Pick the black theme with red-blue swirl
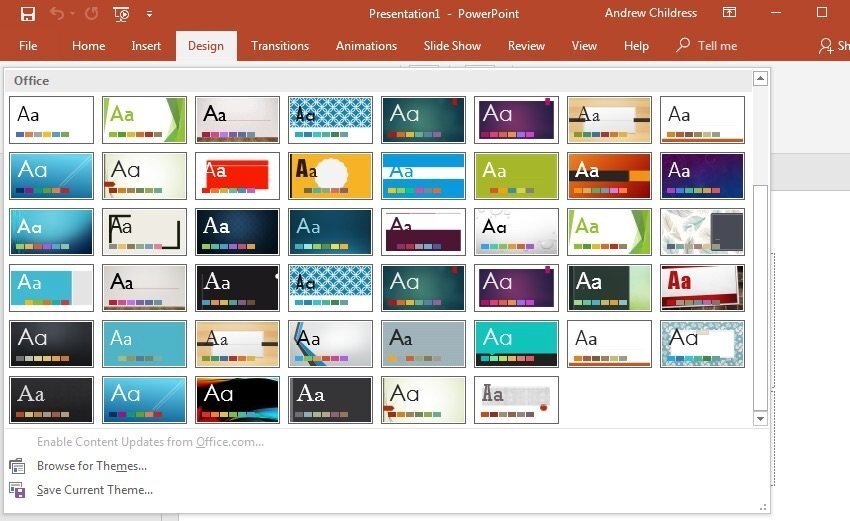Viewport: 850px width, 521px height. coord(237,400)
